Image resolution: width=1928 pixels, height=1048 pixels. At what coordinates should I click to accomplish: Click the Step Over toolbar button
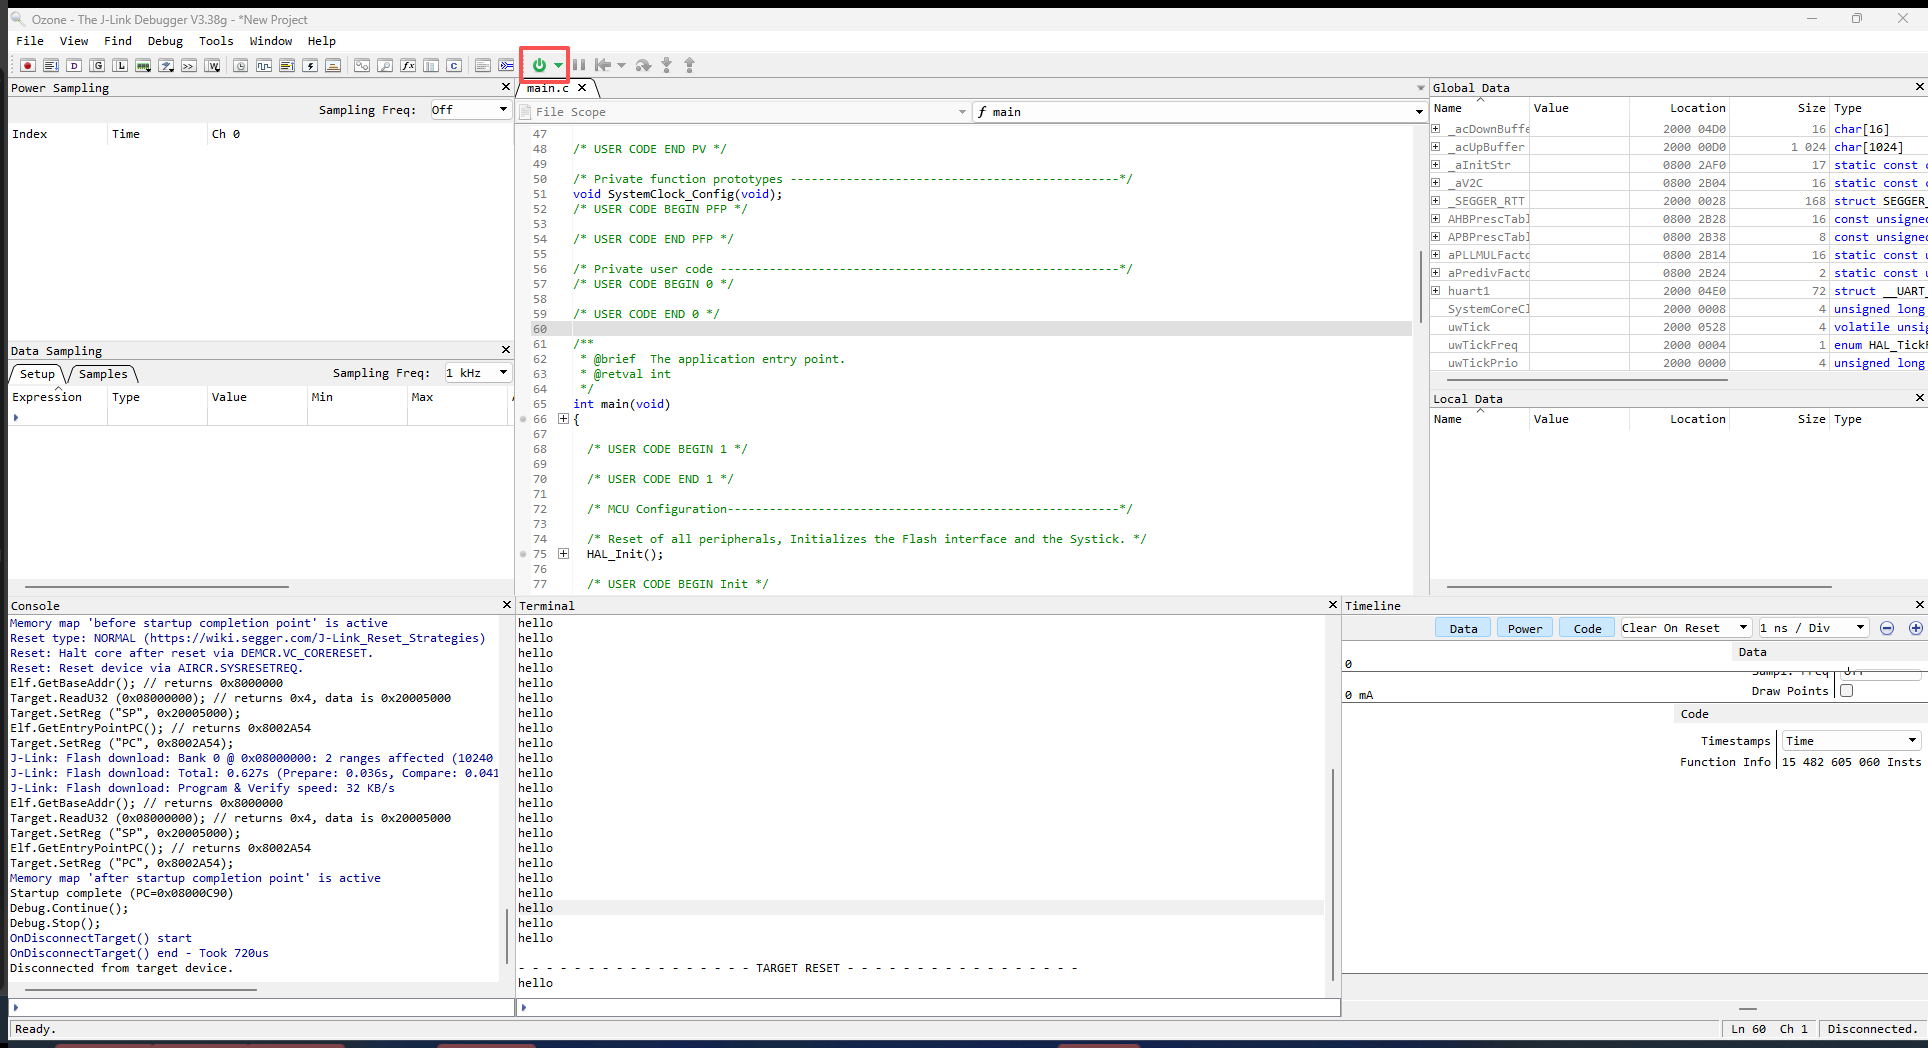pos(643,65)
